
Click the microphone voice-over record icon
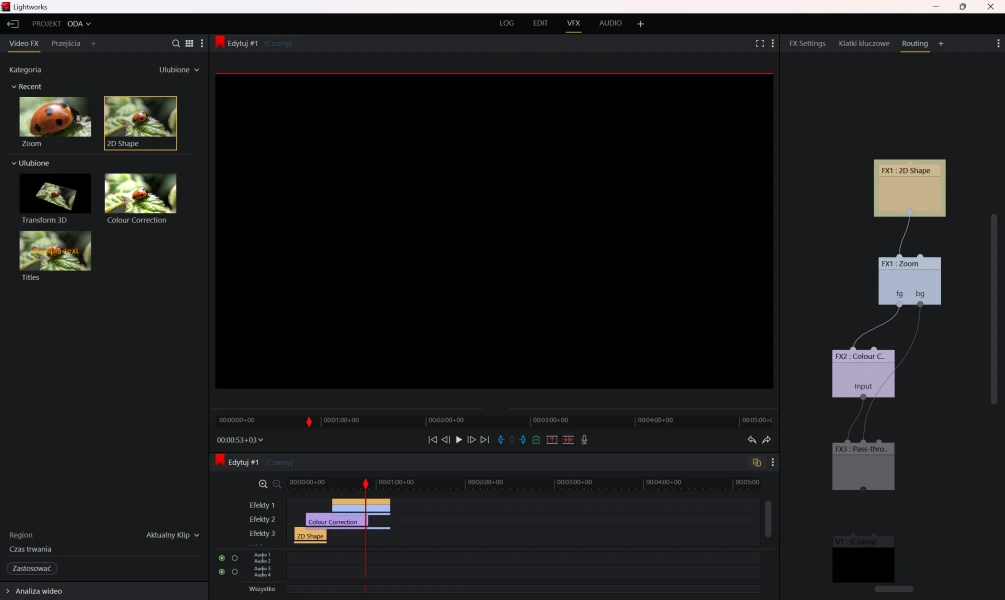584,440
